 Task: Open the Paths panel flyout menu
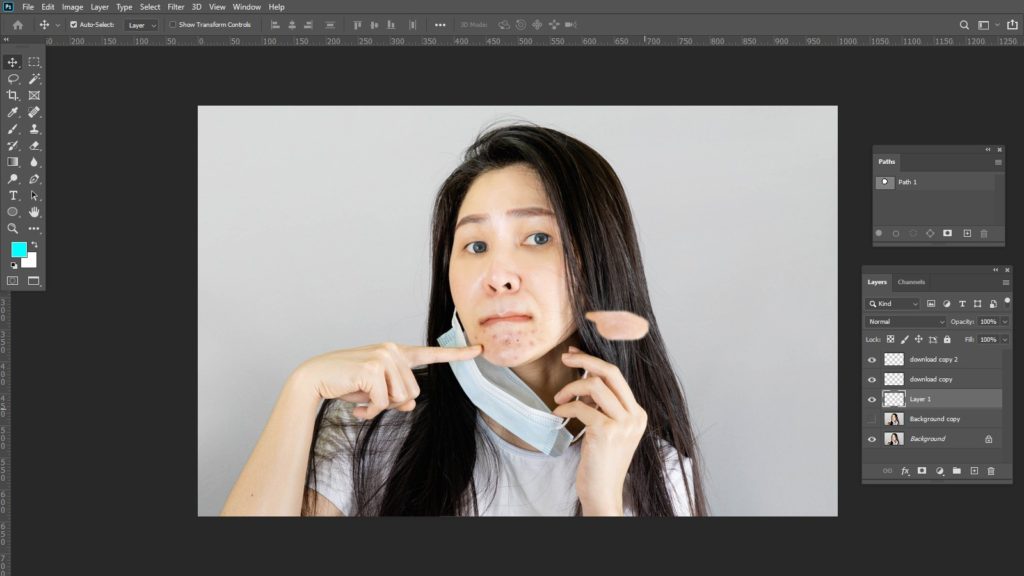pyautogui.click(x=998, y=162)
